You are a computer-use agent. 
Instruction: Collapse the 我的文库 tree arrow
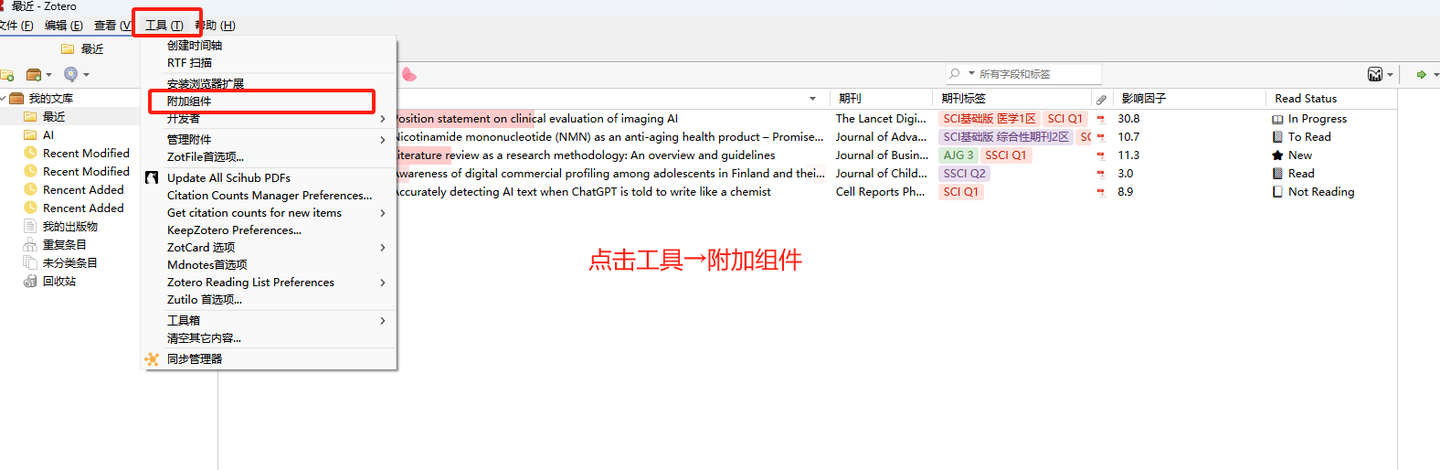(x=4, y=98)
